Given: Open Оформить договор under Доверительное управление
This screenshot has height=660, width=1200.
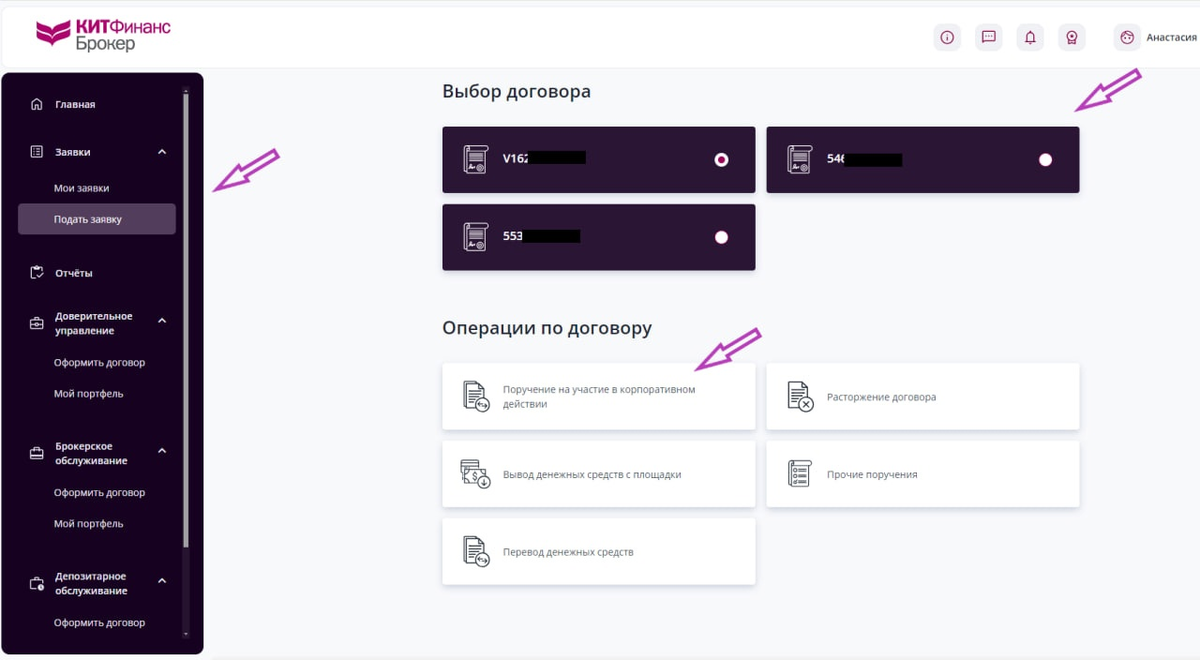Looking at the screenshot, I should tap(99, 363).
